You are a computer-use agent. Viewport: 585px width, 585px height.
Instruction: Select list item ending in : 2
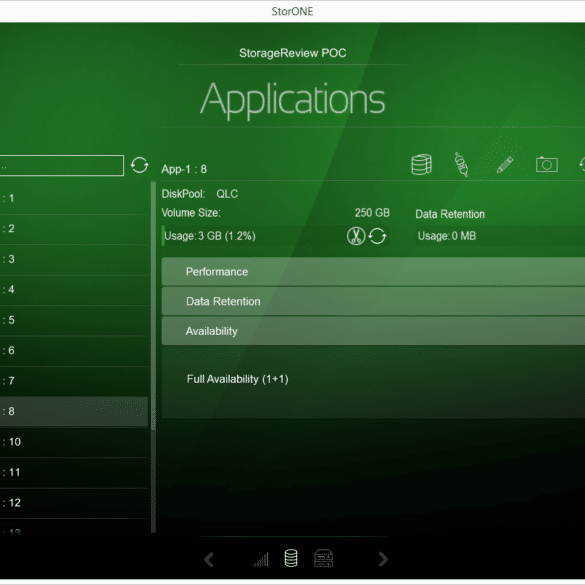coord(74,229)
